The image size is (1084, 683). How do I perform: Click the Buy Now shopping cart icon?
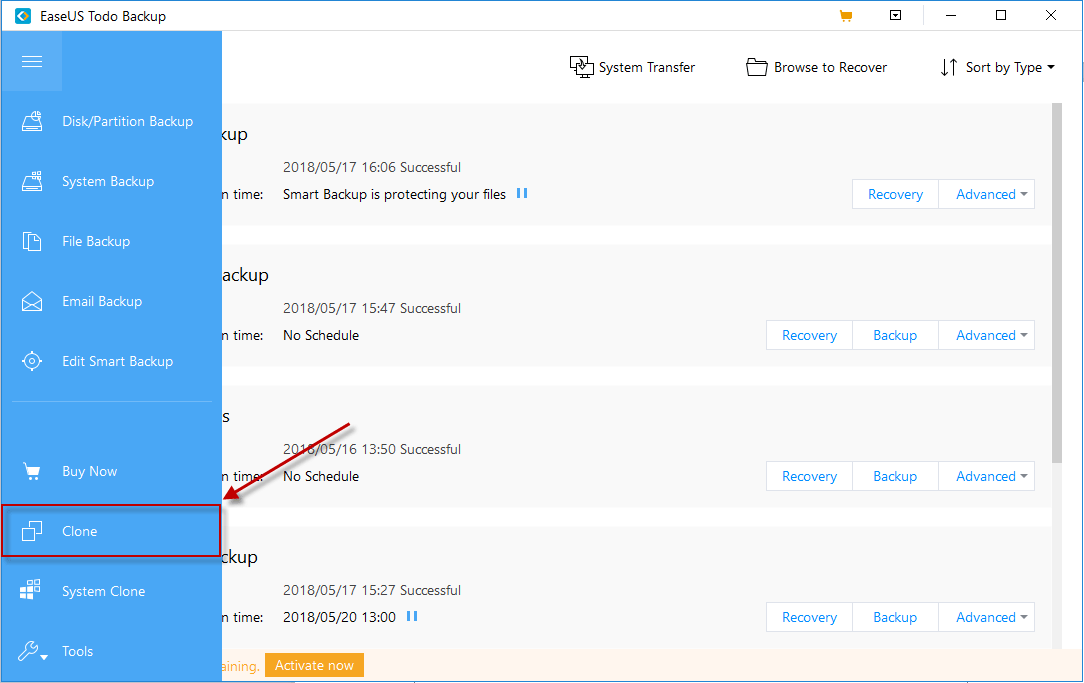click(x=32, y=471)
